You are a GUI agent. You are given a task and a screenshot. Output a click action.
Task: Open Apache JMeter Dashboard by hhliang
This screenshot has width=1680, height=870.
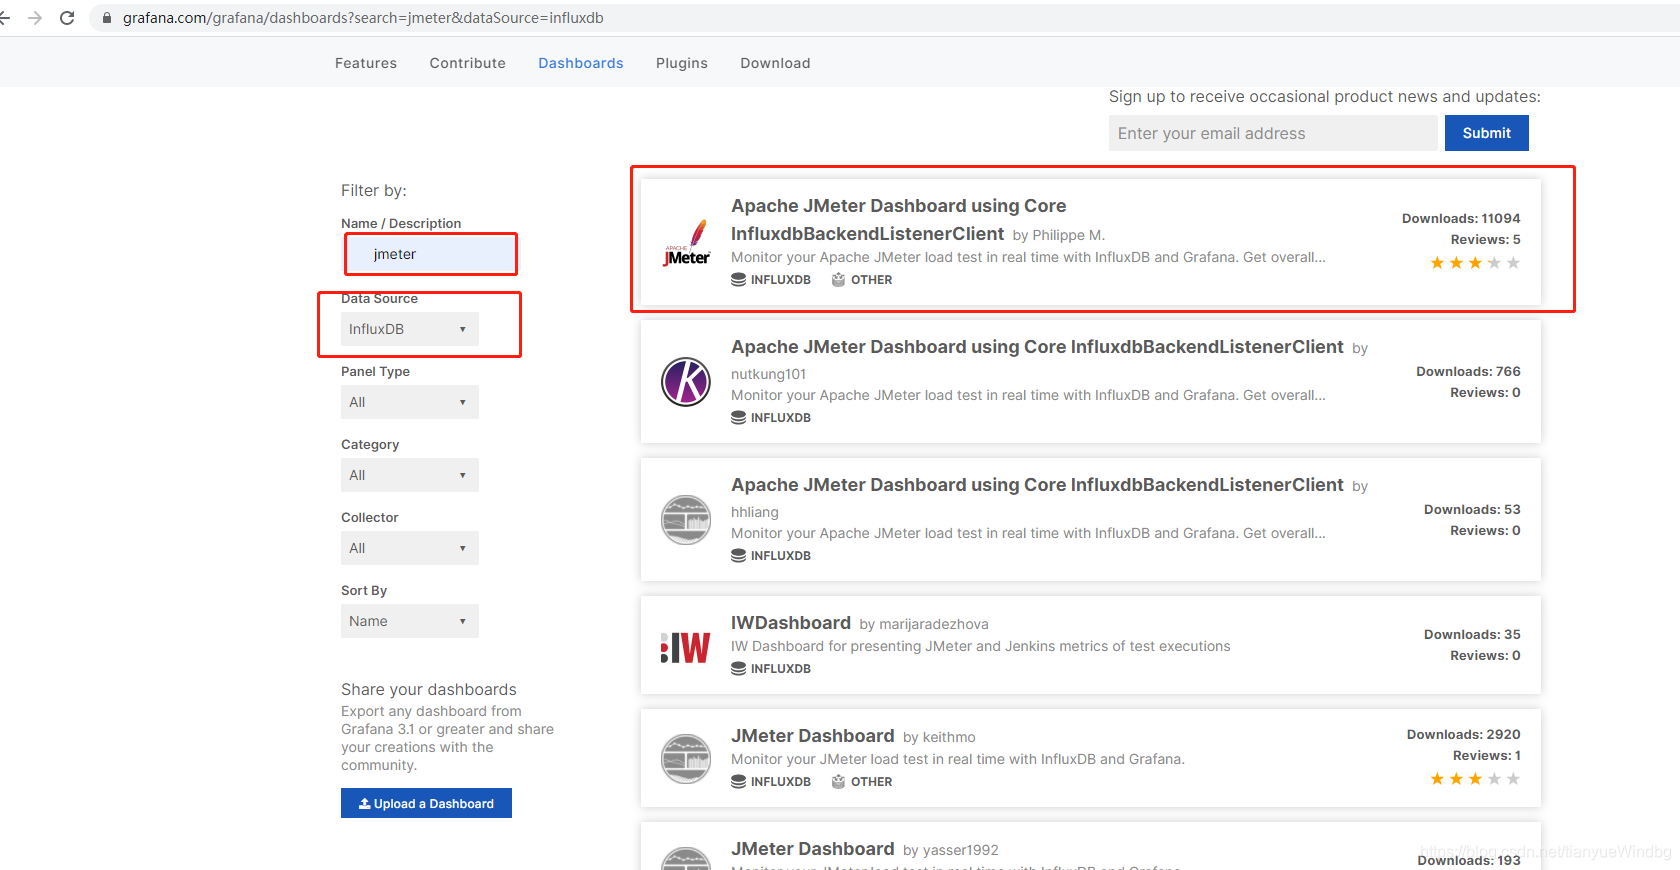click(1037, 485)
